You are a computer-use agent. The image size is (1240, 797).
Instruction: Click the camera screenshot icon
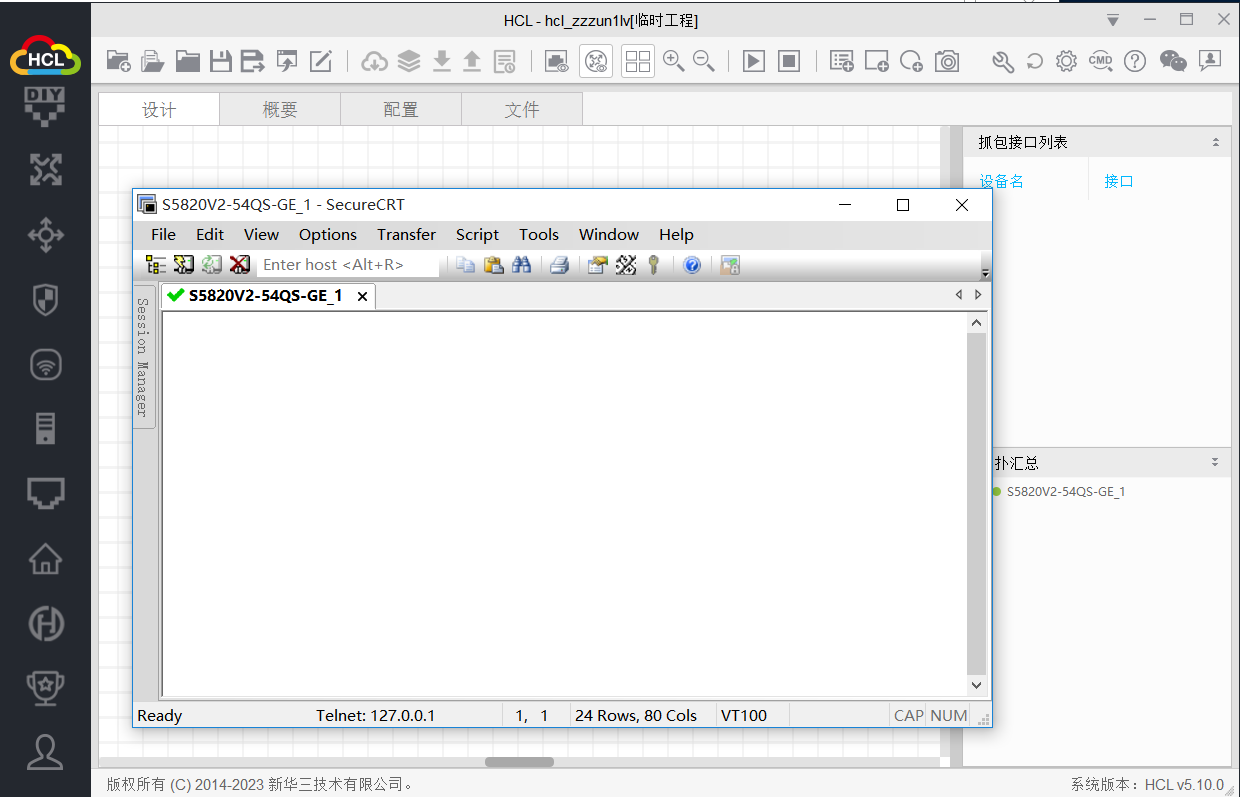pos(946,61)
